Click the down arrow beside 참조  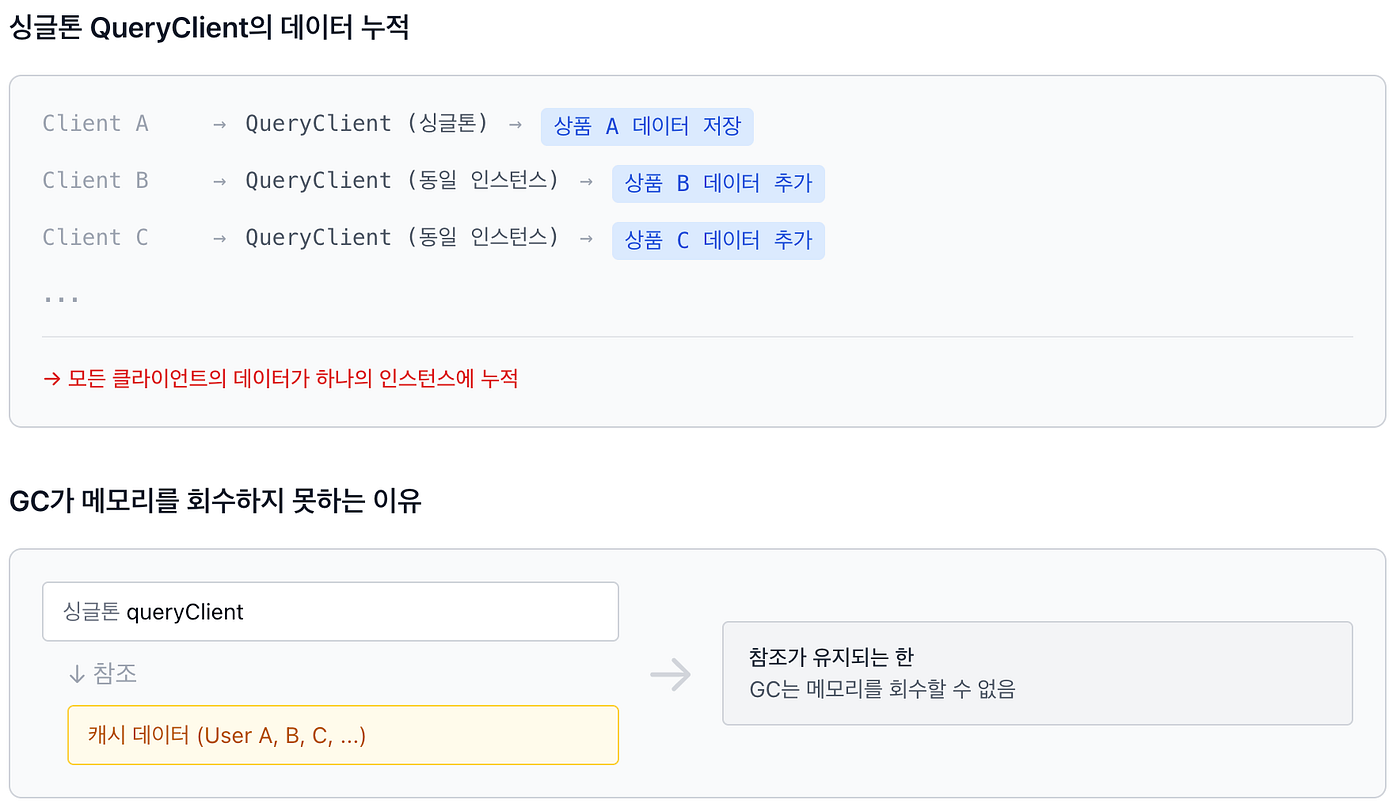(77, 674)
